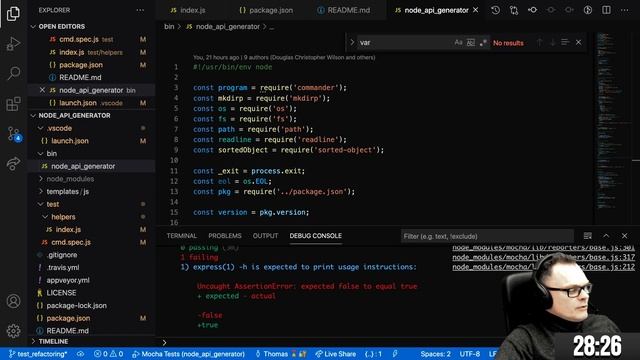Open .travis.yml in file tree
Screen dimensions: 640x360
point(62,267)
